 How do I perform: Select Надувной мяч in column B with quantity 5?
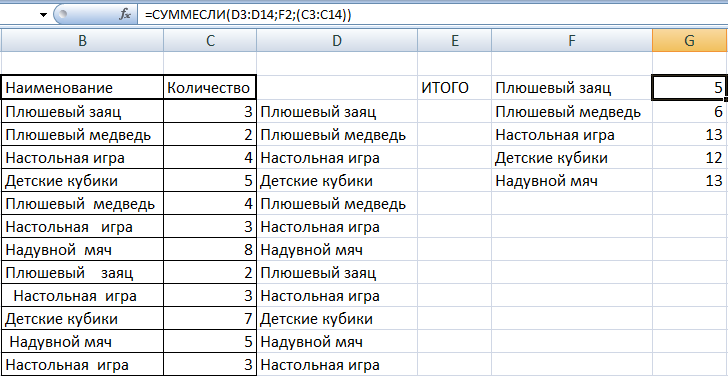pos(82,342)
